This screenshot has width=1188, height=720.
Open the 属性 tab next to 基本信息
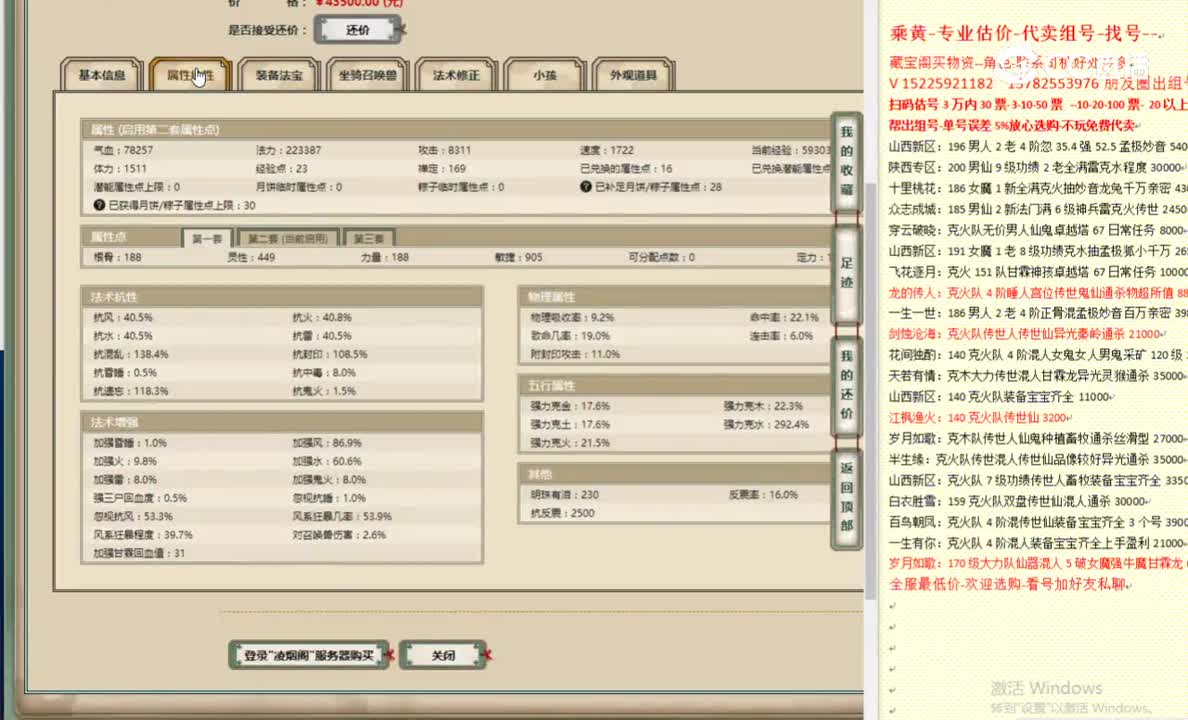pyautogui.click(x=190, y=75)
